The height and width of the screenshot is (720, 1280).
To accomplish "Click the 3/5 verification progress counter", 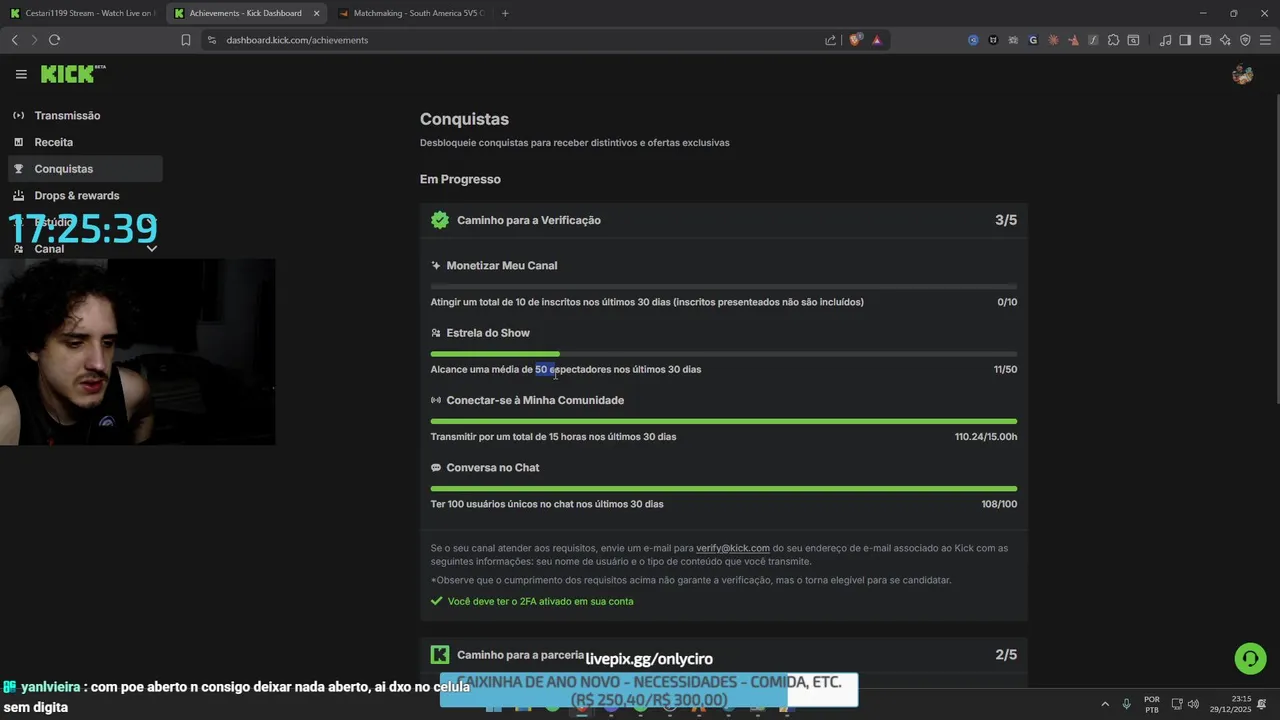I will (x=1006, y=220).
